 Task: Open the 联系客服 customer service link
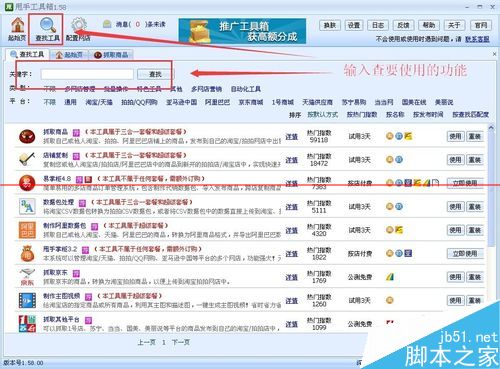tap(477, 39)
